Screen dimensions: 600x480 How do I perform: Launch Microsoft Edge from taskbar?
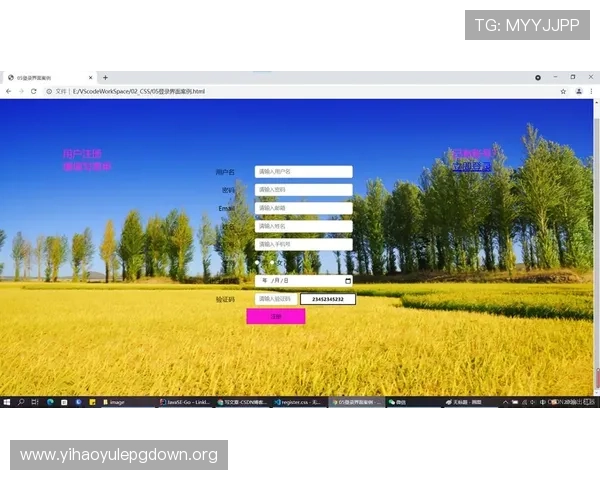(x=50, y=402)
